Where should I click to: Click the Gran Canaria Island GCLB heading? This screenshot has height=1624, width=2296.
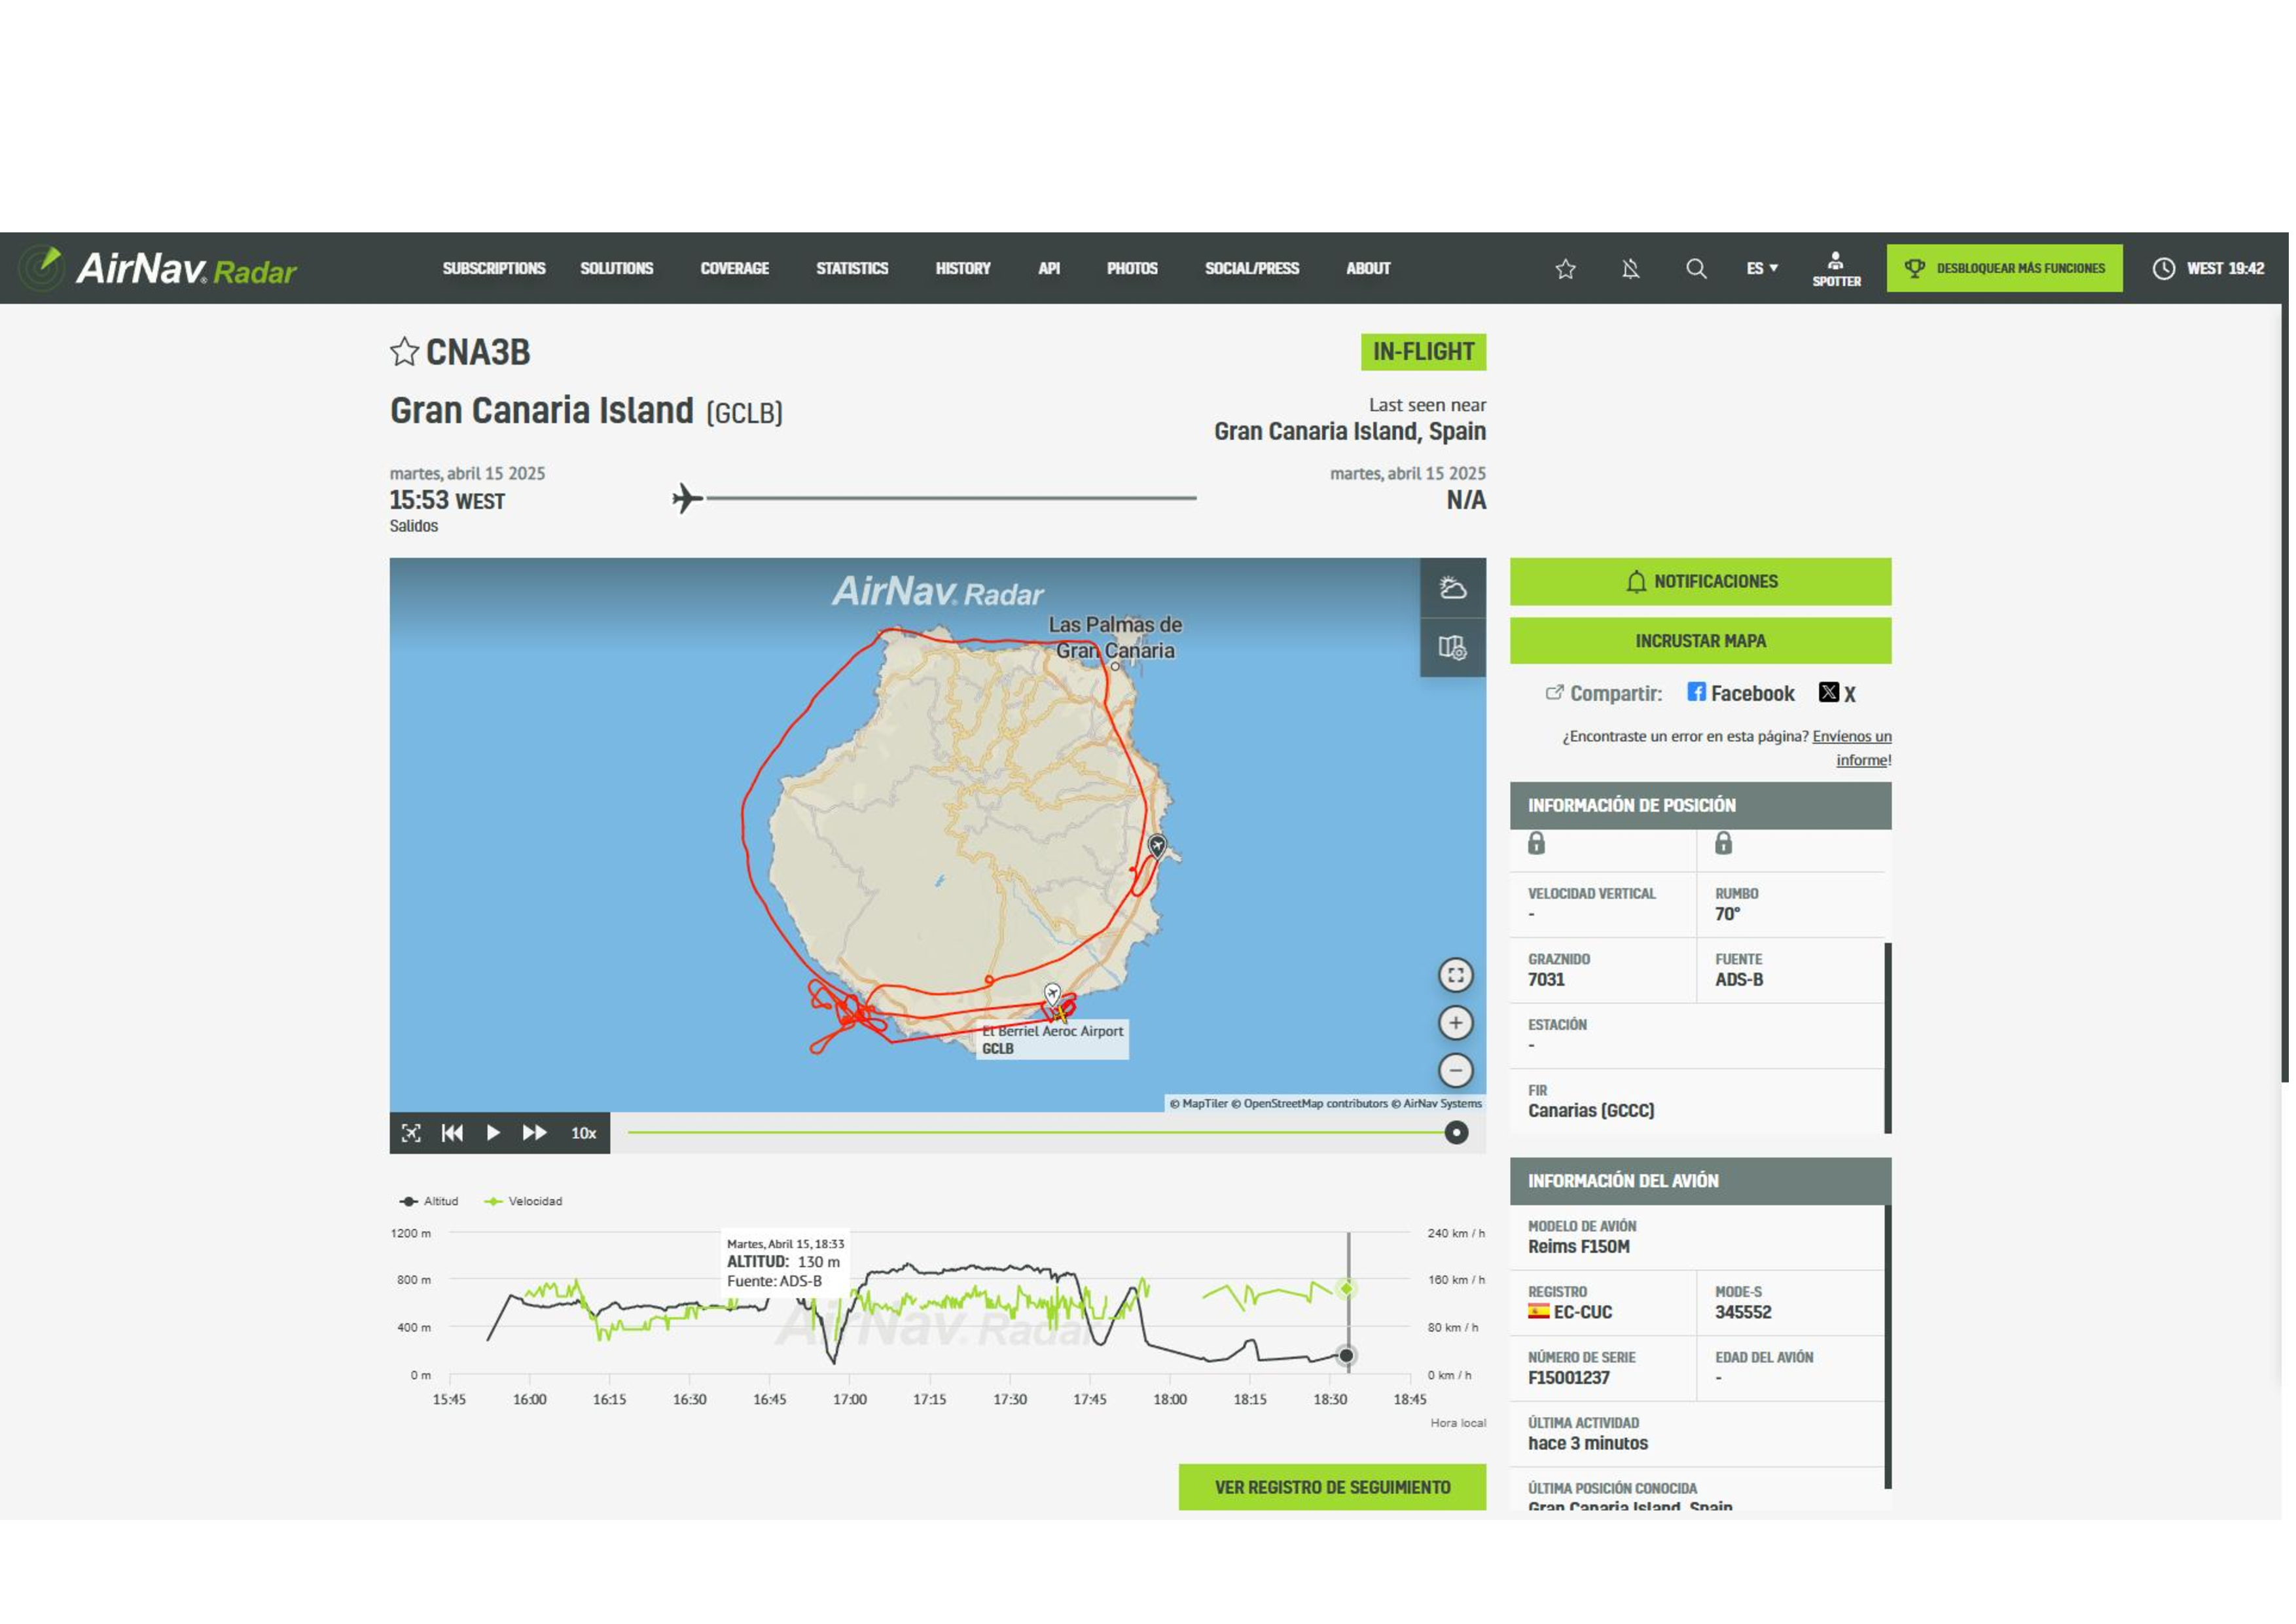(x=587, y=411)
